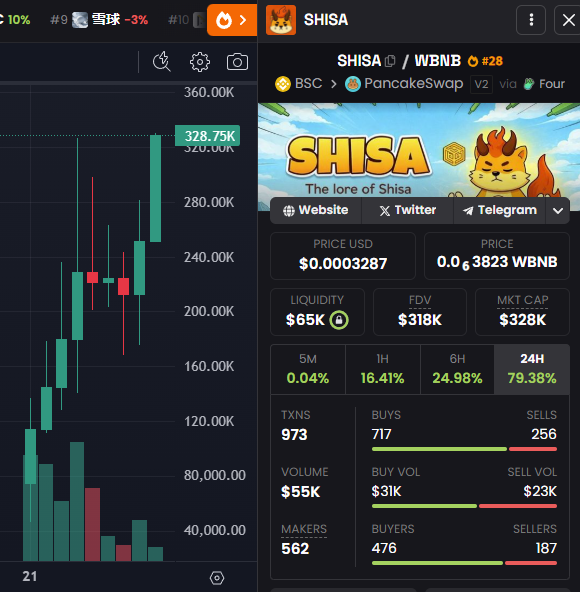This screenshot has width=580, height=592.
Task: Click the PancakeSwap DEX name
Action: pyautogui.click(x=413, y=83)
